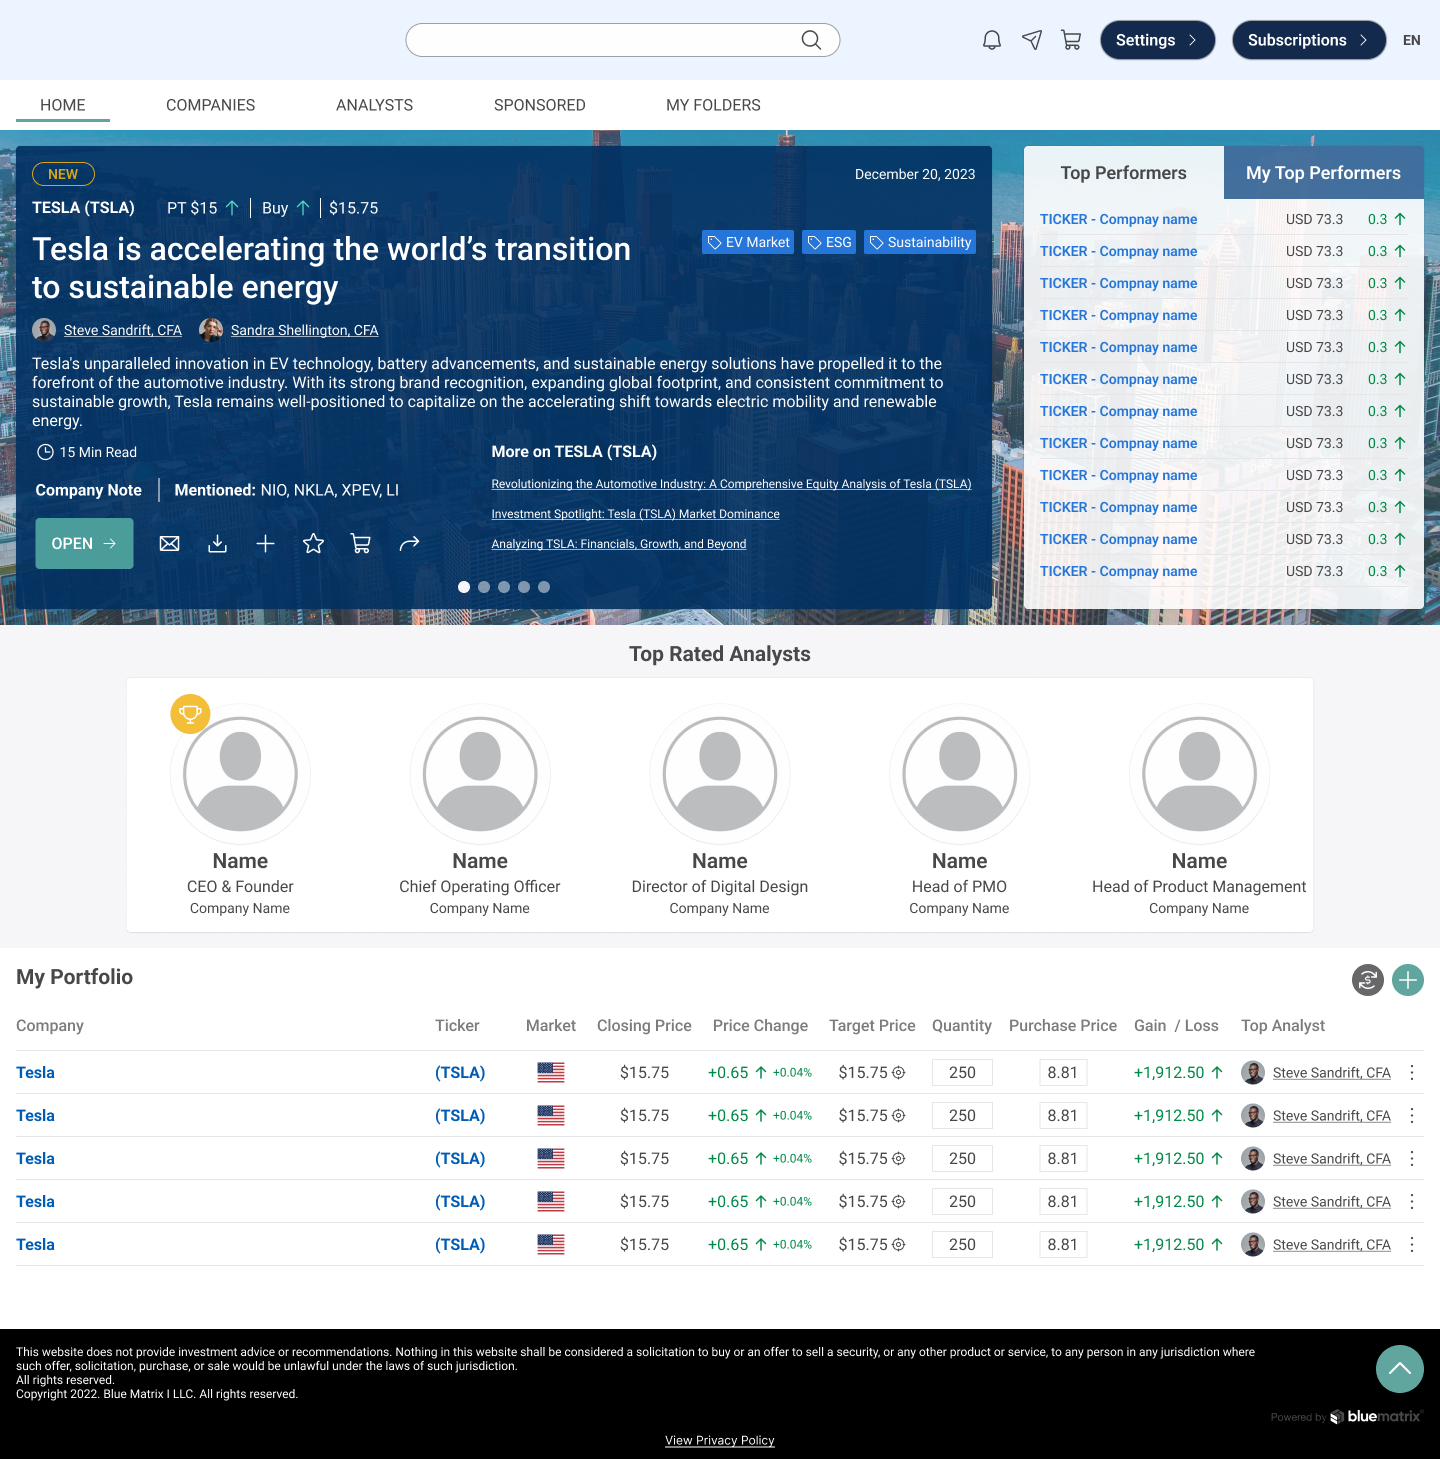Sort by Gain / Loss column header
1440x1459 pixels.
click(x=1176, y=1025)
